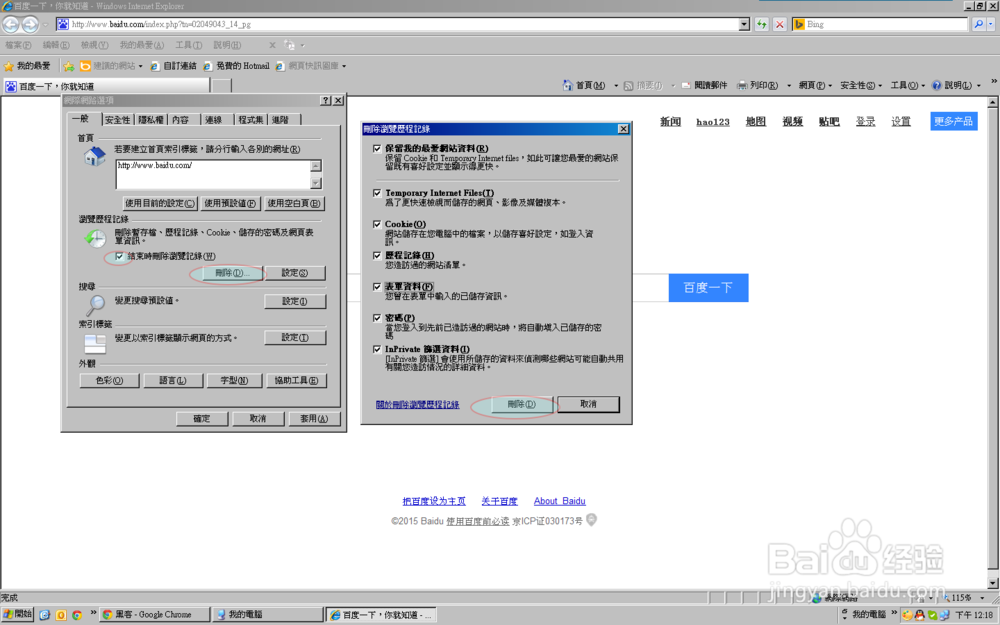Click the 更多产品 blue button

tap(953, 121)
